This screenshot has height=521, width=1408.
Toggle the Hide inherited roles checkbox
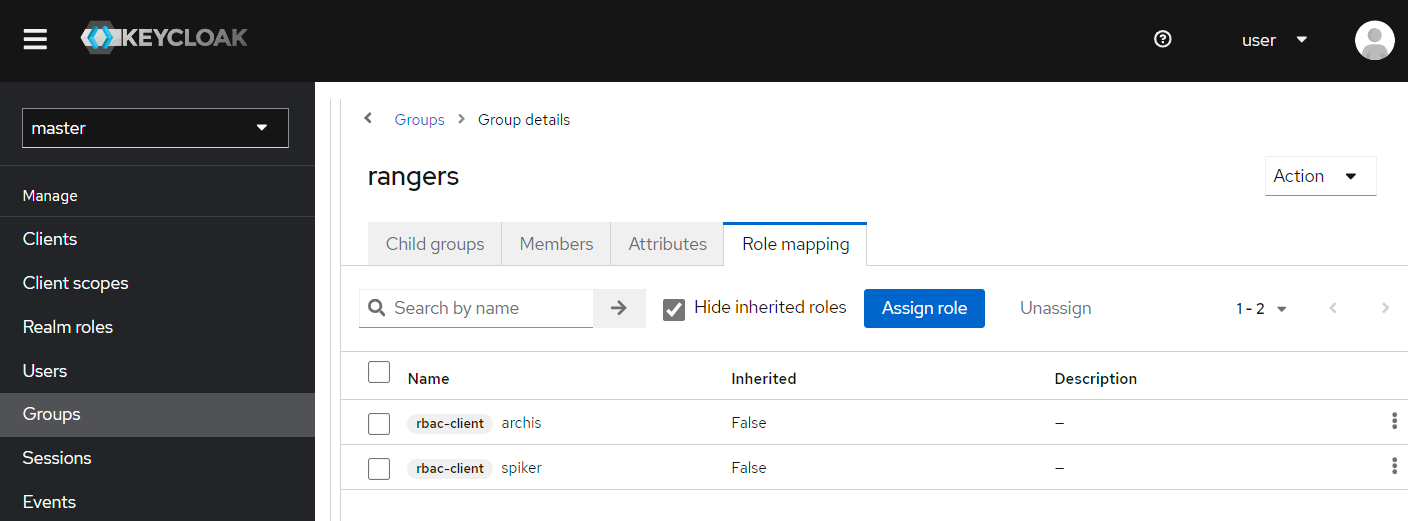[x=674, y=308]
